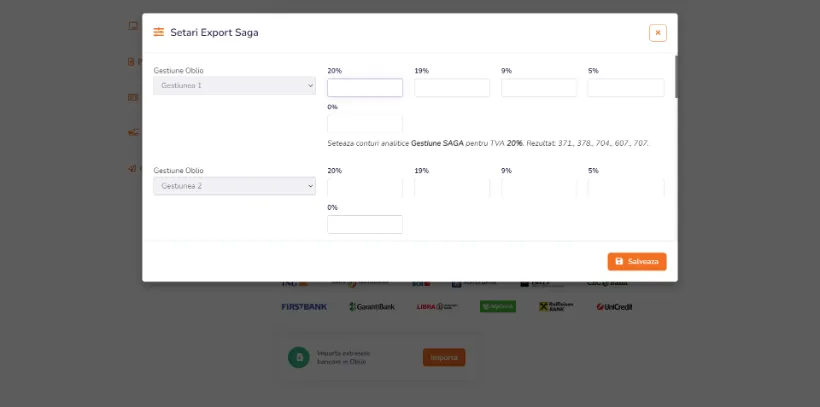Focus the 9% field for Gestiunea 1
This screenshot has height=407, width=820.
539,87
